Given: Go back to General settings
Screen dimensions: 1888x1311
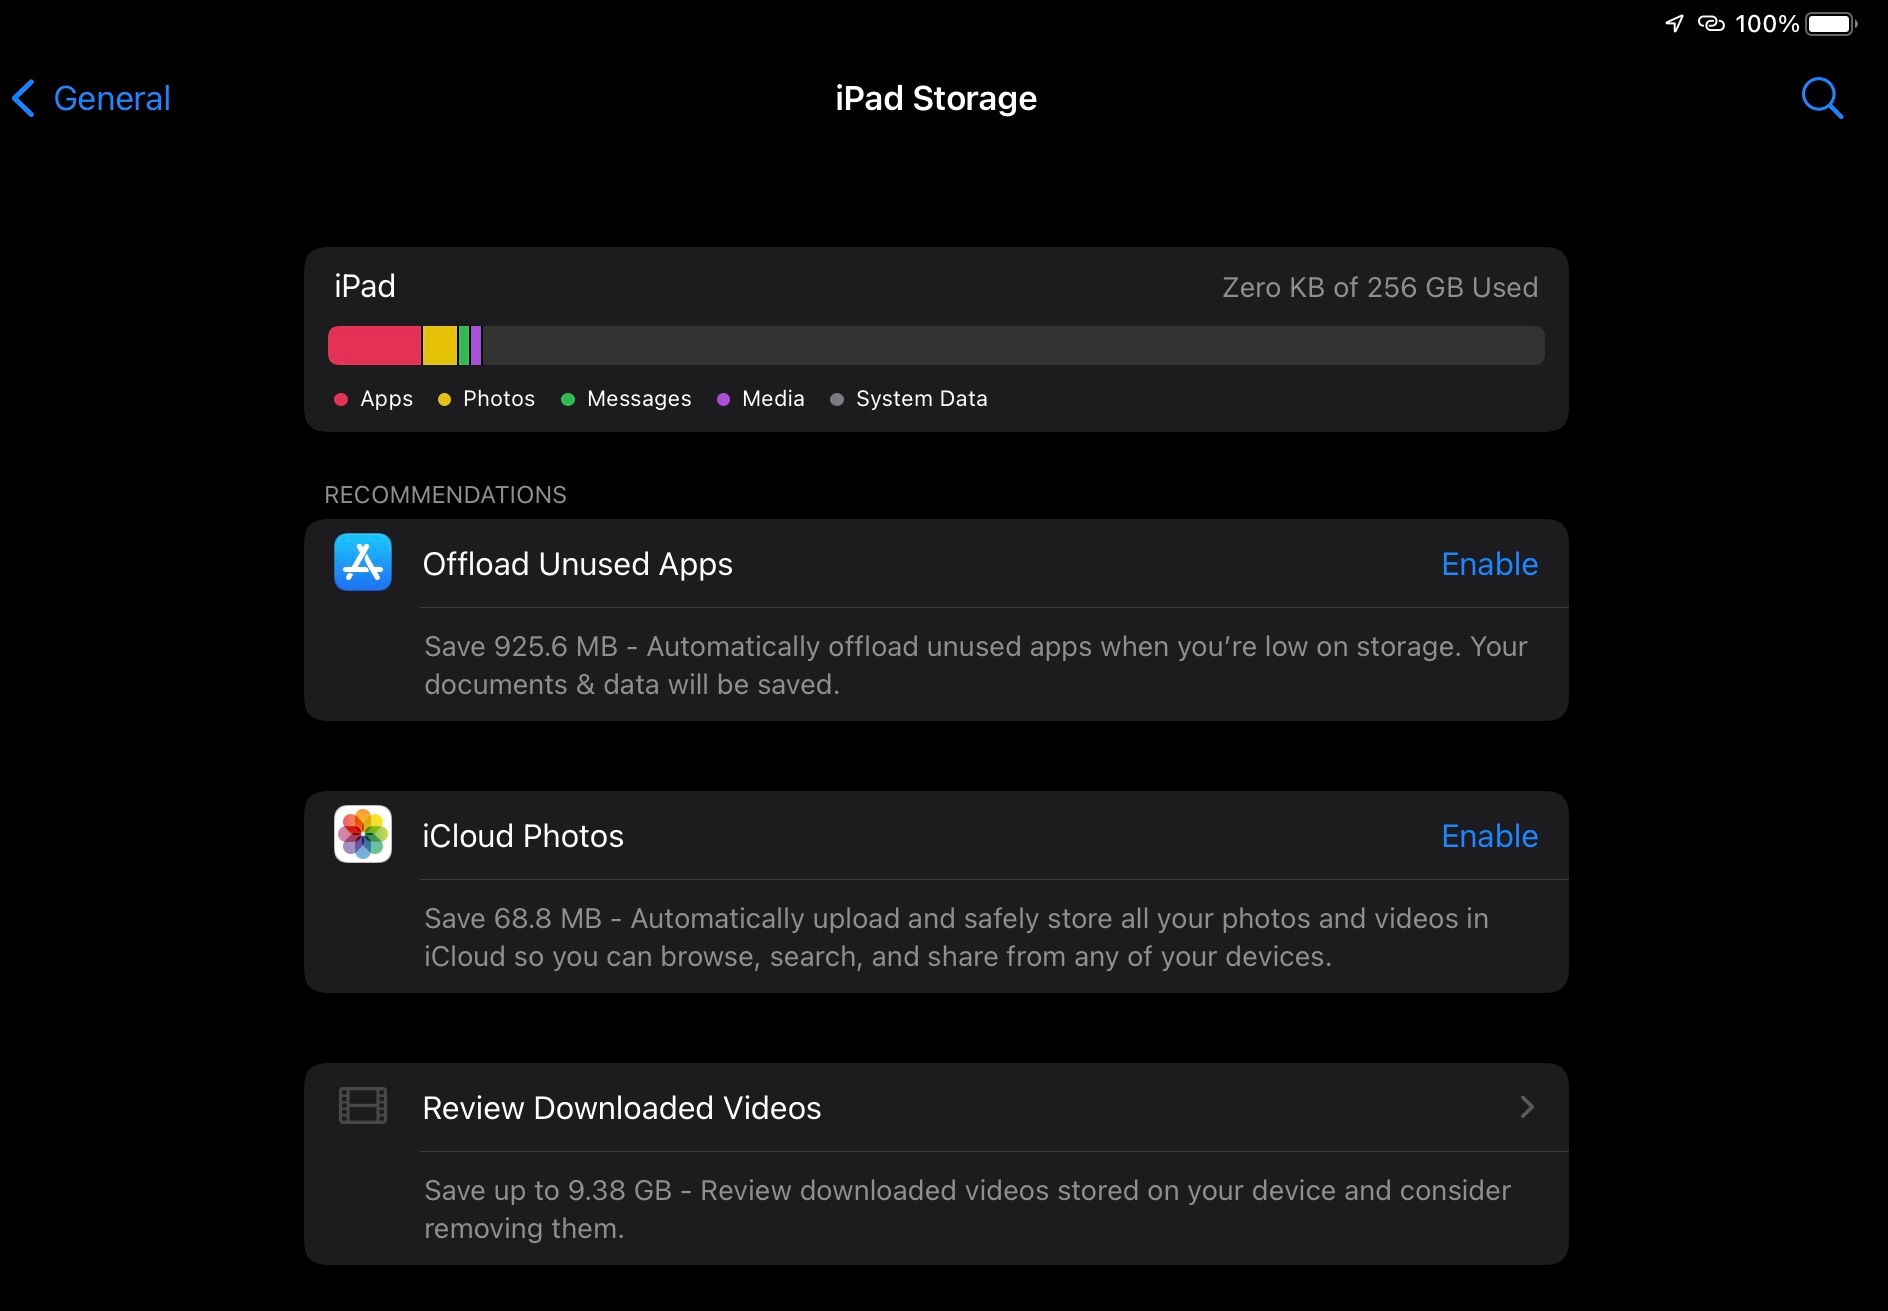Looking at the screenshot, I should coord(111,98).
